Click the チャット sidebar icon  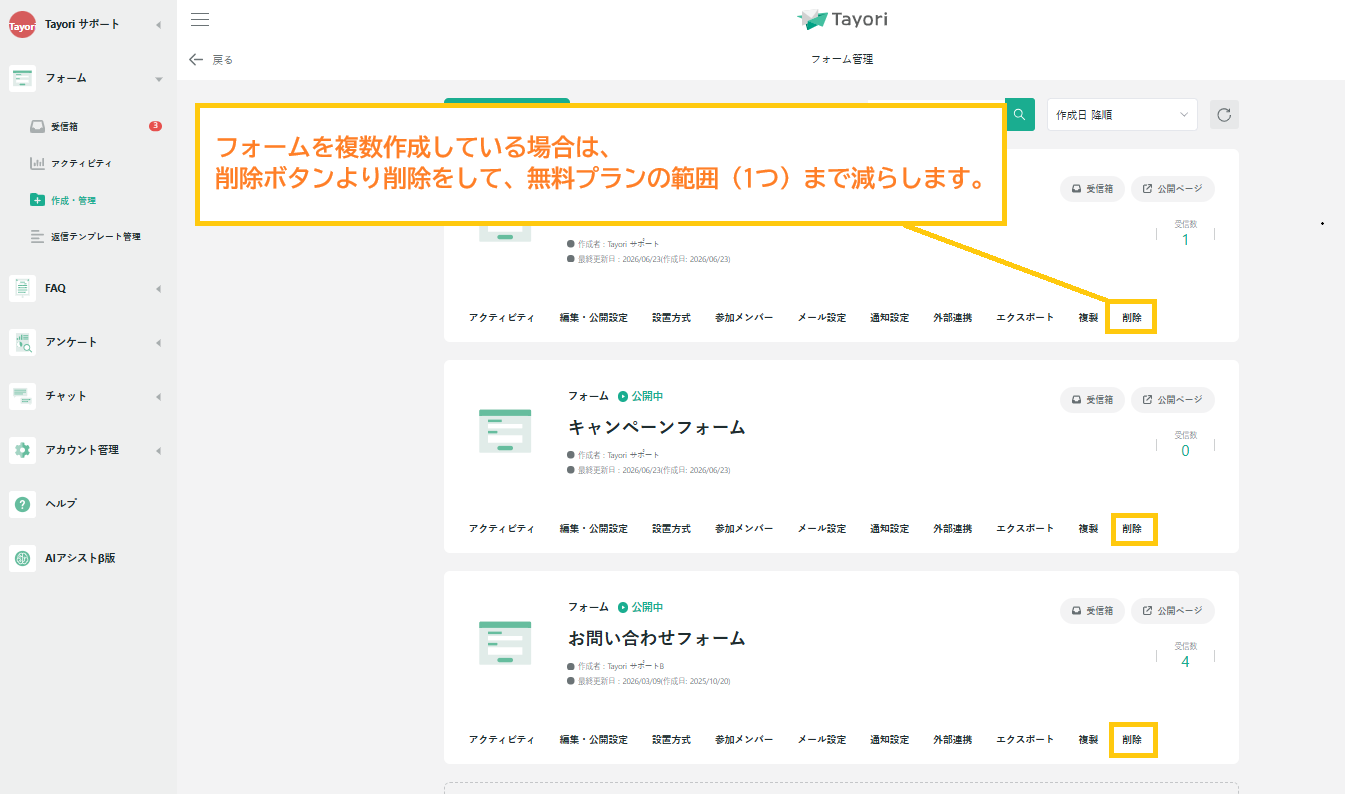point(22,396)
